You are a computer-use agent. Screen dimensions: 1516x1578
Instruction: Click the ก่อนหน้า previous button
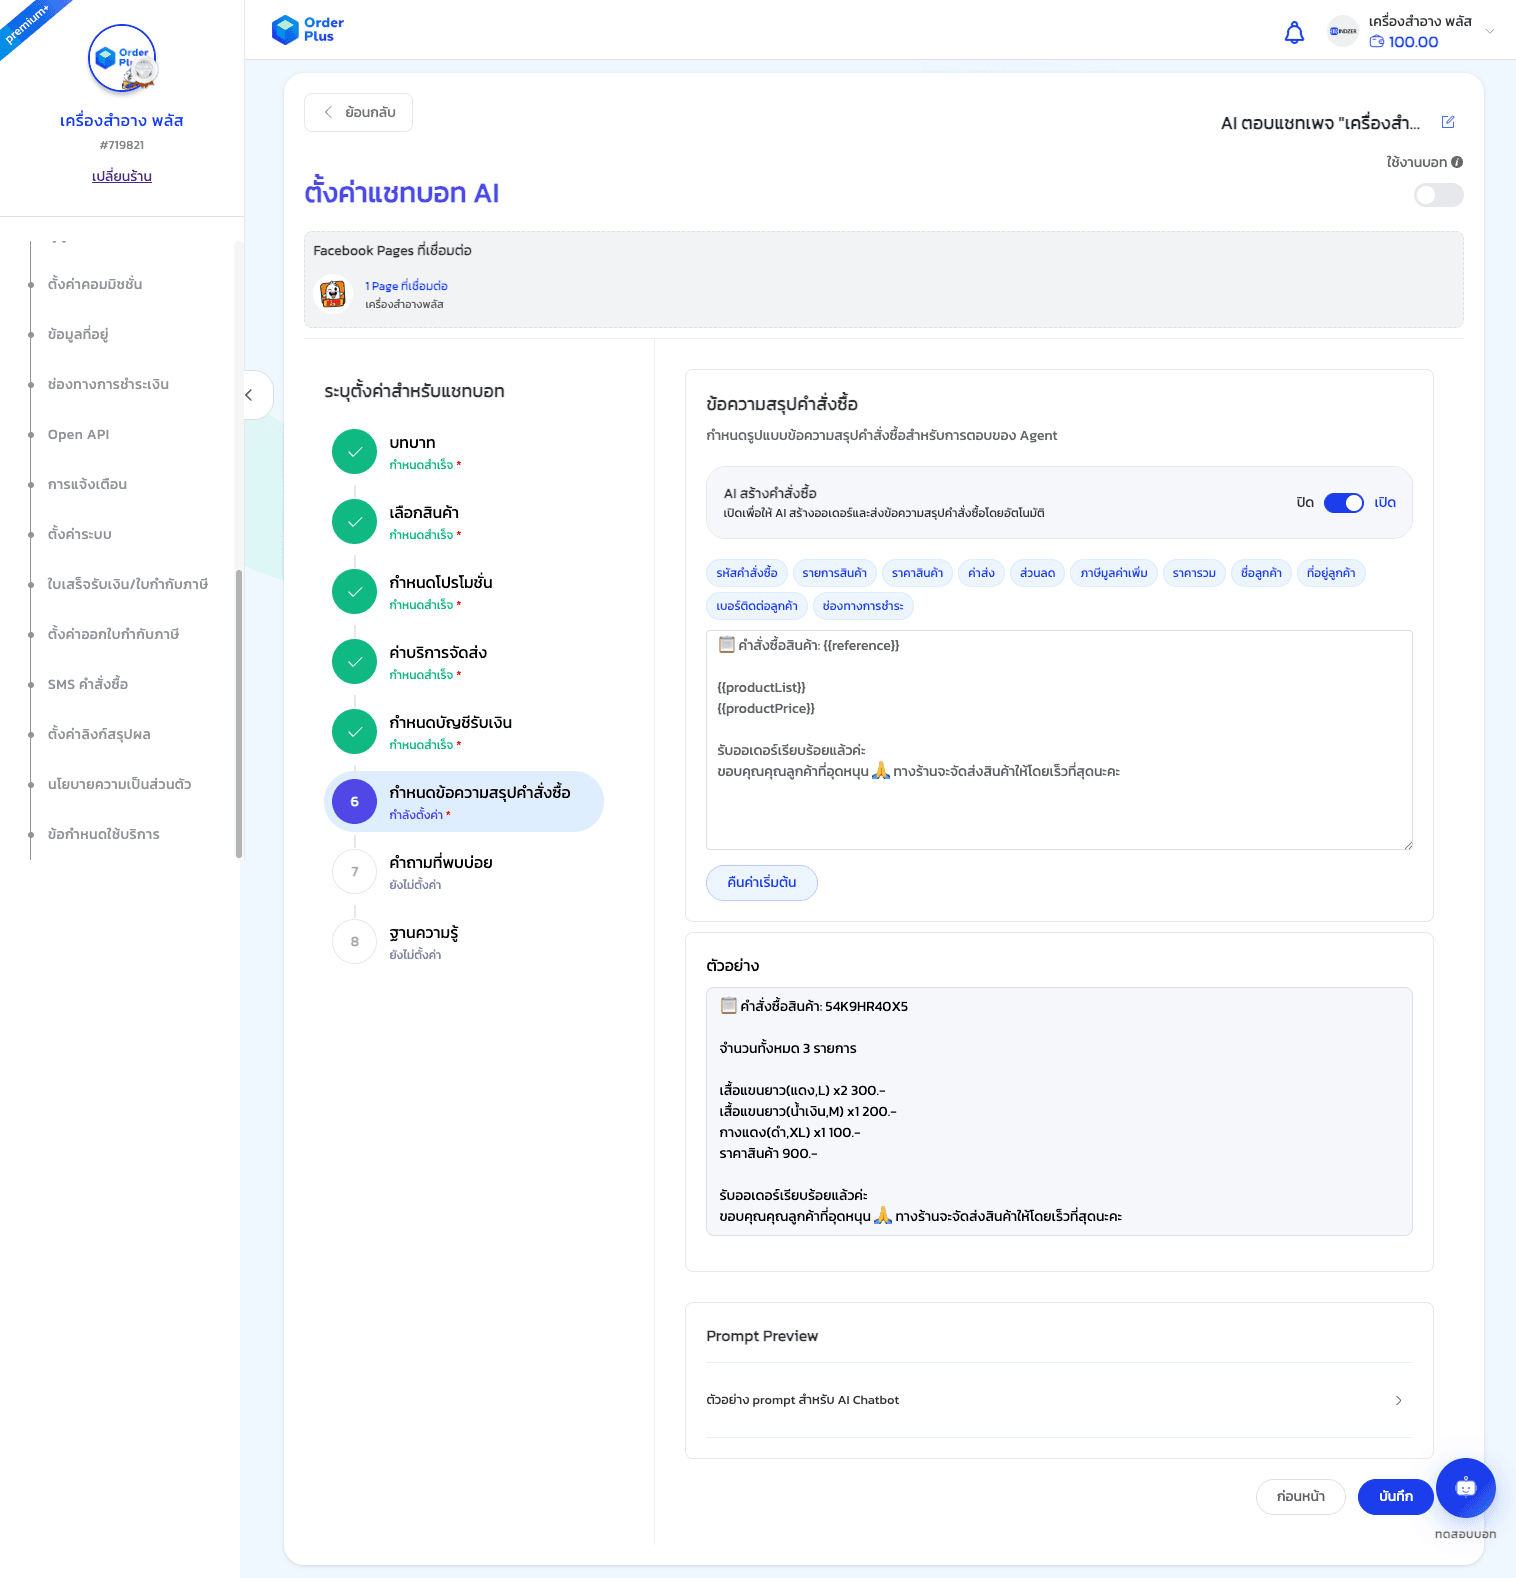coord(1300,1496)
